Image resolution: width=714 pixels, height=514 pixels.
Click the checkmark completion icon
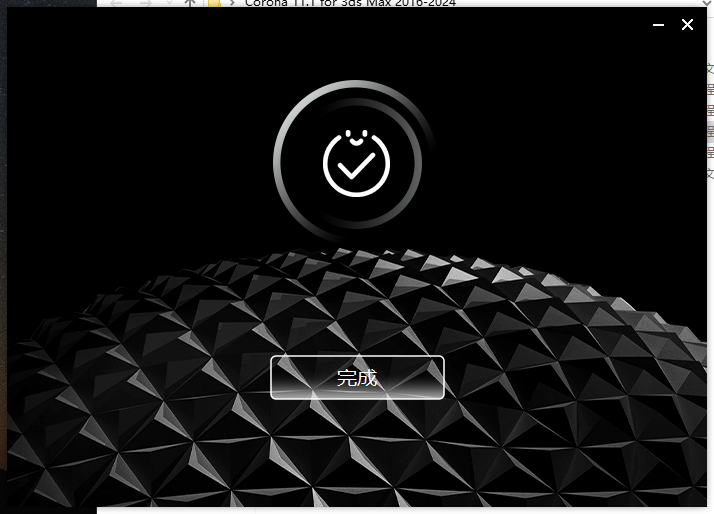click(x=356, y=163)
